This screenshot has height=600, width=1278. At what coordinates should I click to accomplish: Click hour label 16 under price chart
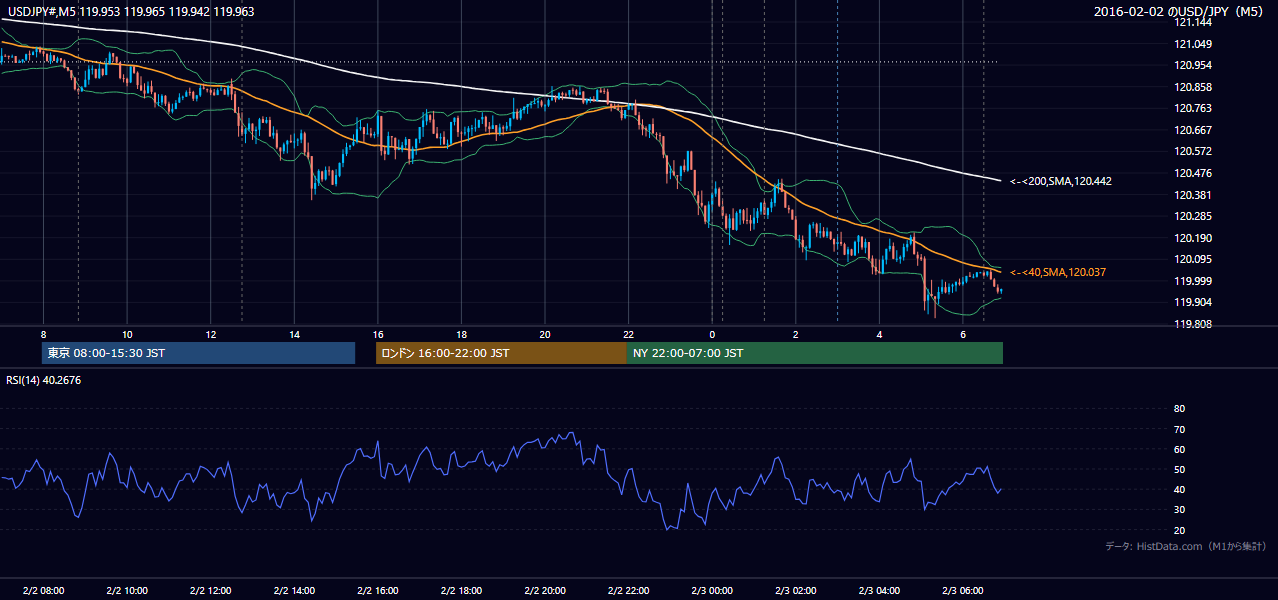click(378, 334)
